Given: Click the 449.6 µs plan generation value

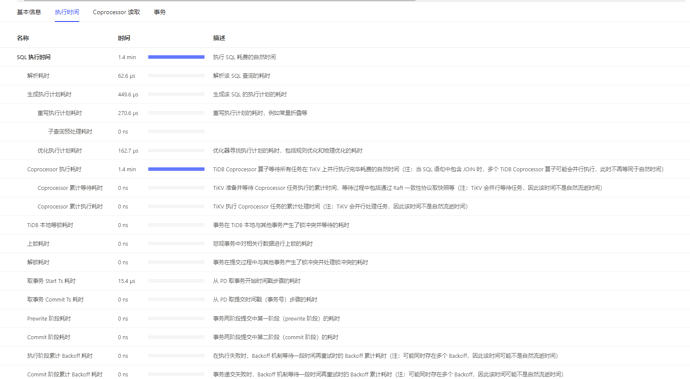Looking at the screenshot, I should coord(128,94).
